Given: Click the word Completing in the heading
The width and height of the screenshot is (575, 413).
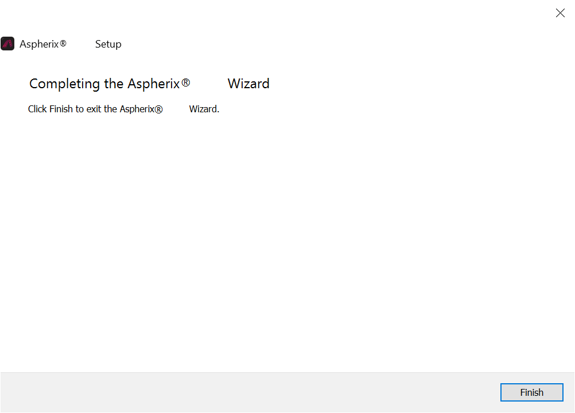Looking at the screenshot, I should (65, 84).
